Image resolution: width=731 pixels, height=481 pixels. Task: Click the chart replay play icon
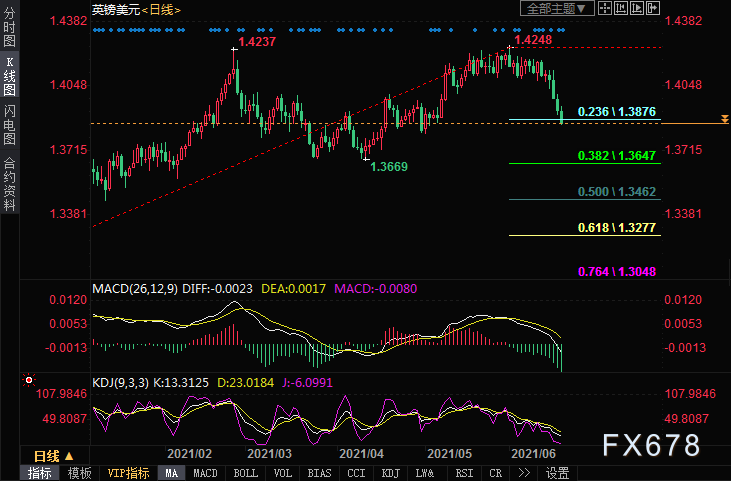pyautogui.click(x=637, y=8)
